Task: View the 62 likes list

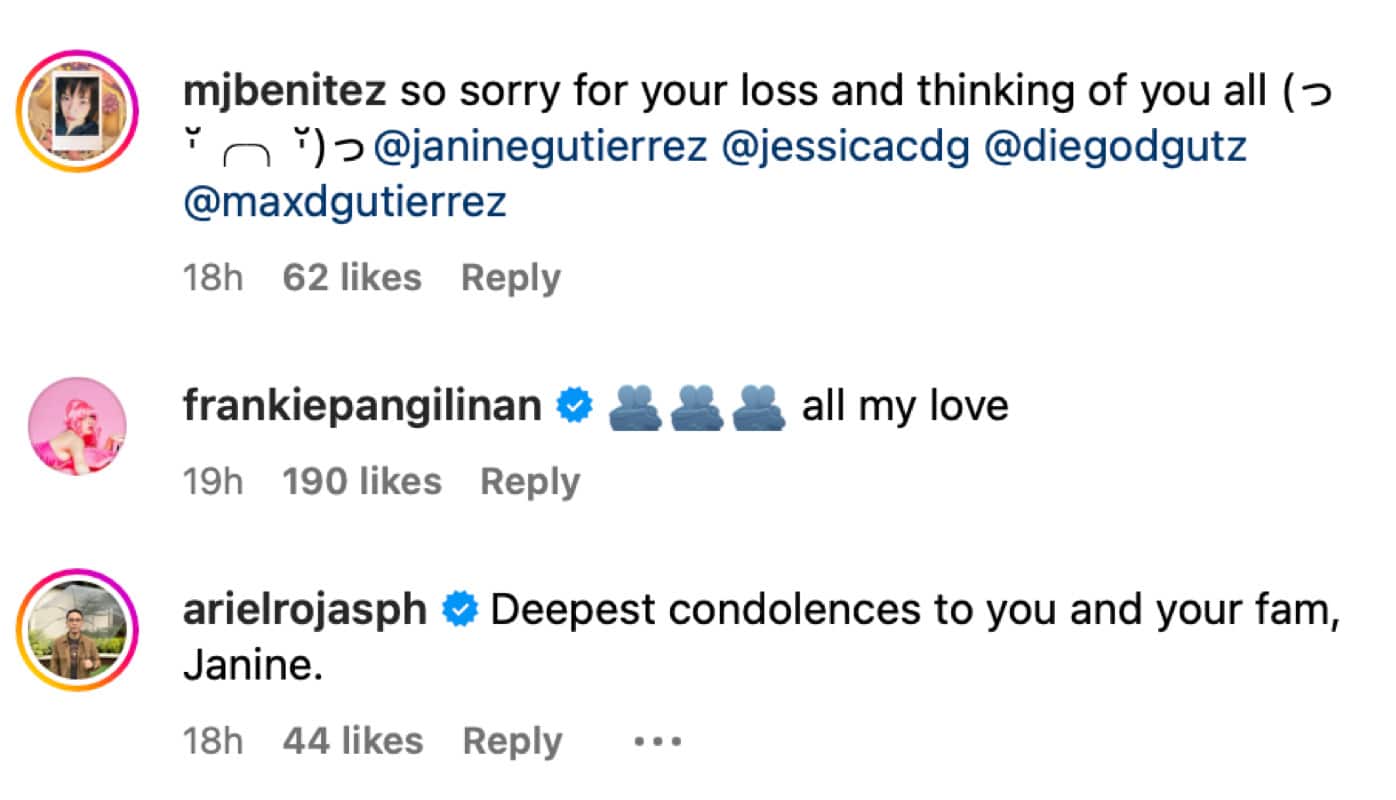Action: [x=352, y=278]
